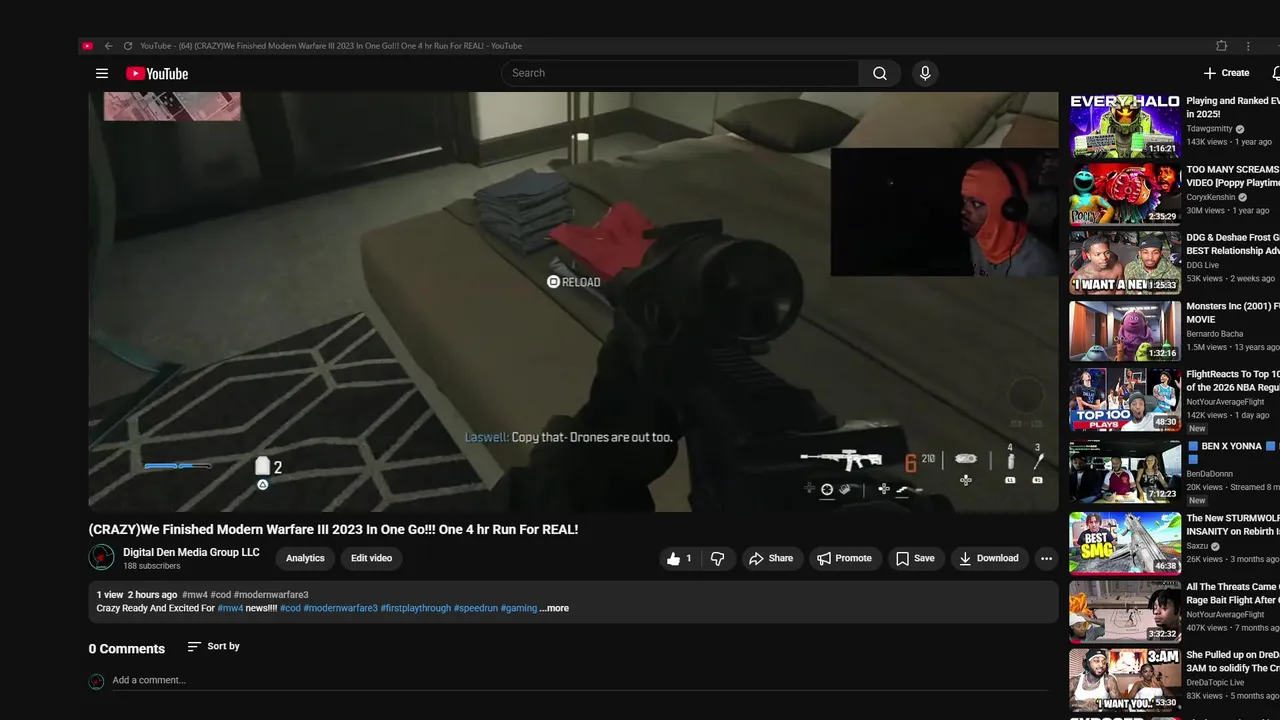Image resolution: width=1280 pixels, height=720 pixels.
Task: Open the Monsters Inc (2001) movie thumbnail
Action: [1125, 331]
